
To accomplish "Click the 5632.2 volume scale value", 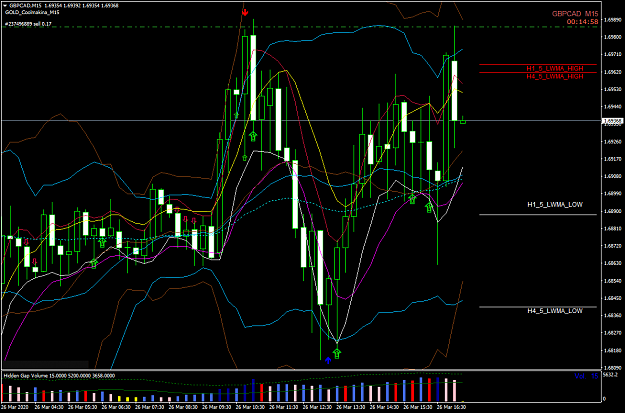I will 610,375.
